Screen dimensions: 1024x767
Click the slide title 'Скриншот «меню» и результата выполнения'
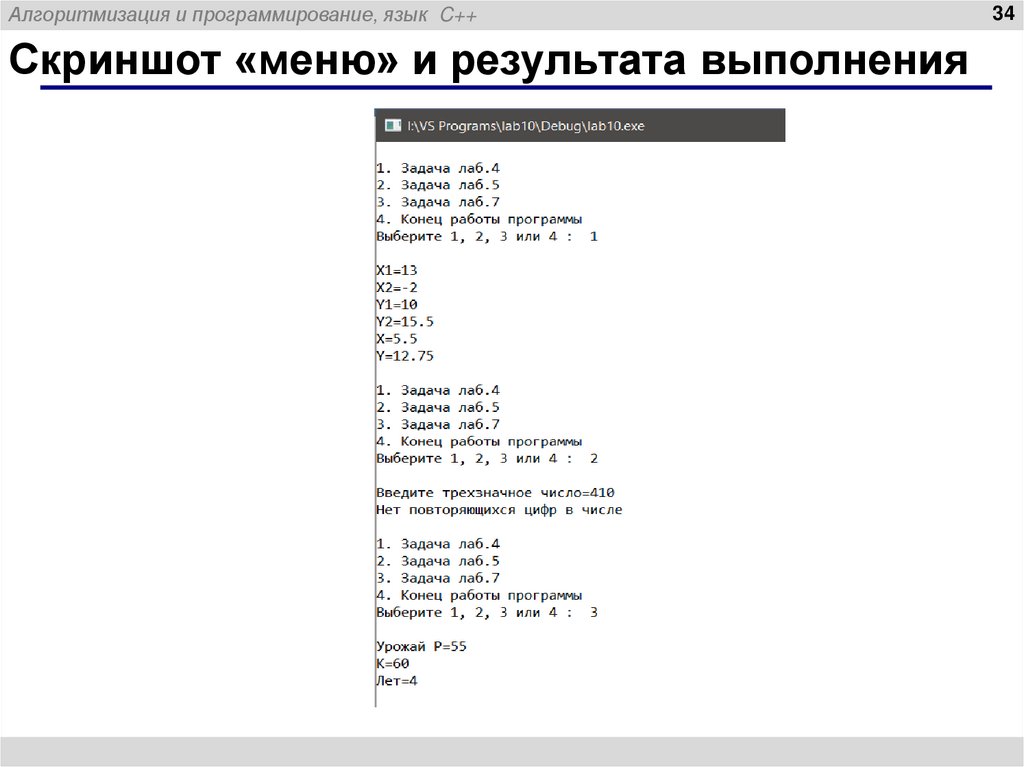pos(488,60)
